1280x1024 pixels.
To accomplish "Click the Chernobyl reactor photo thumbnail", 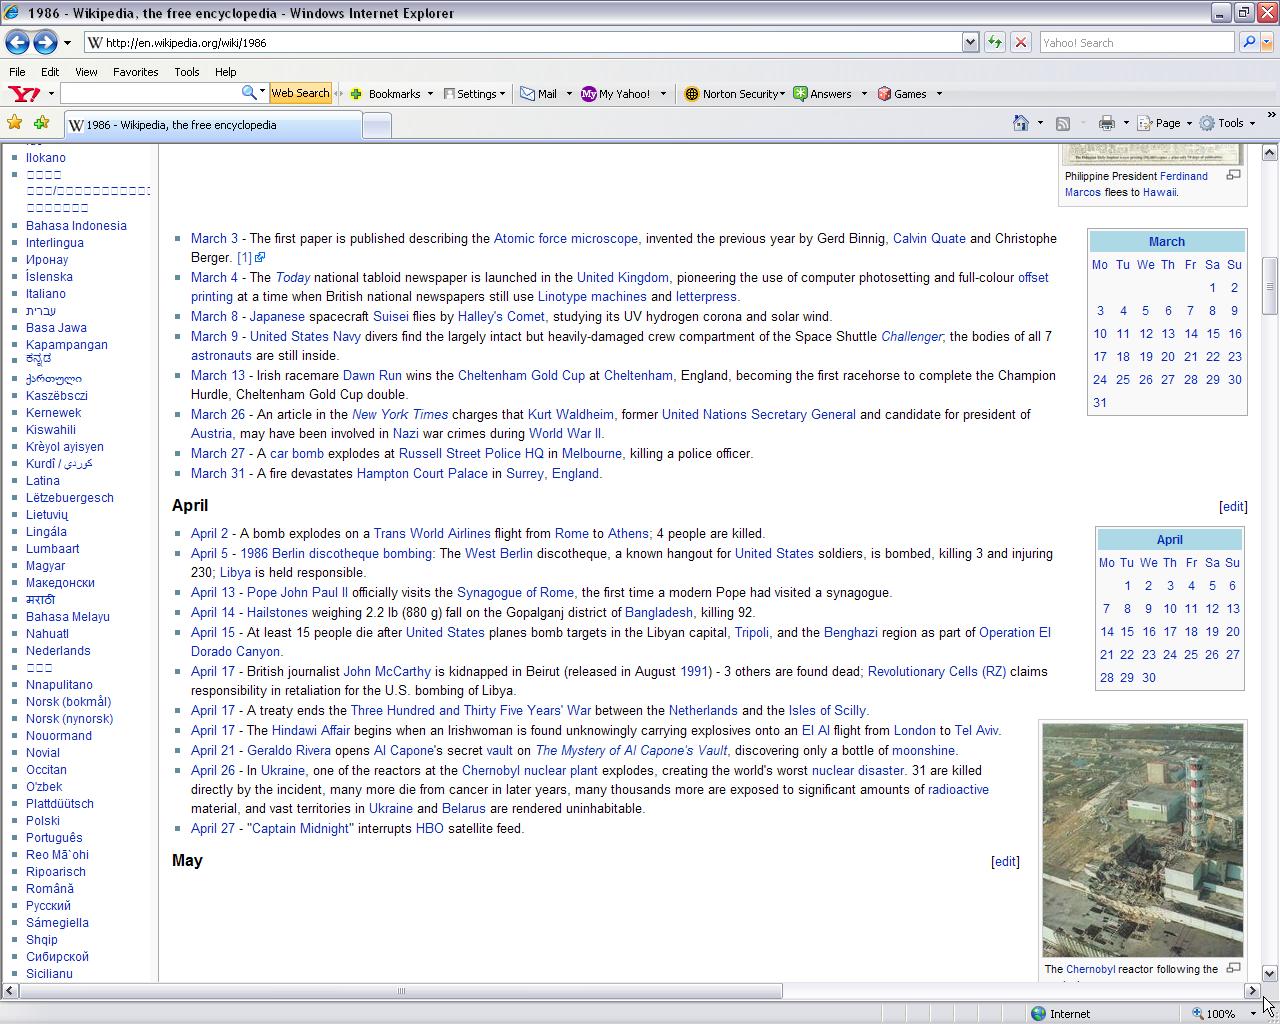I will 1142,840.
